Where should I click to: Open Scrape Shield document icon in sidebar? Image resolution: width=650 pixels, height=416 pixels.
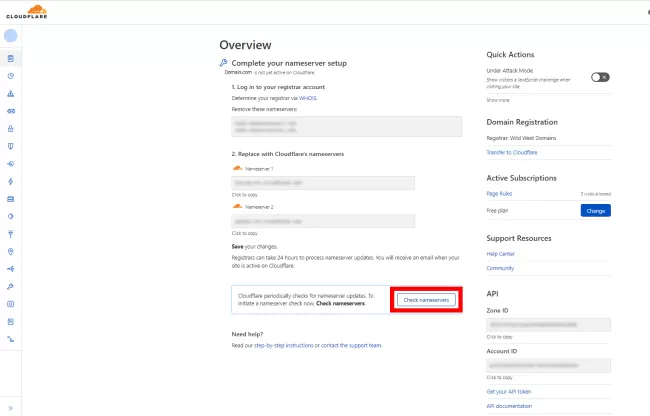click(11, 322)
